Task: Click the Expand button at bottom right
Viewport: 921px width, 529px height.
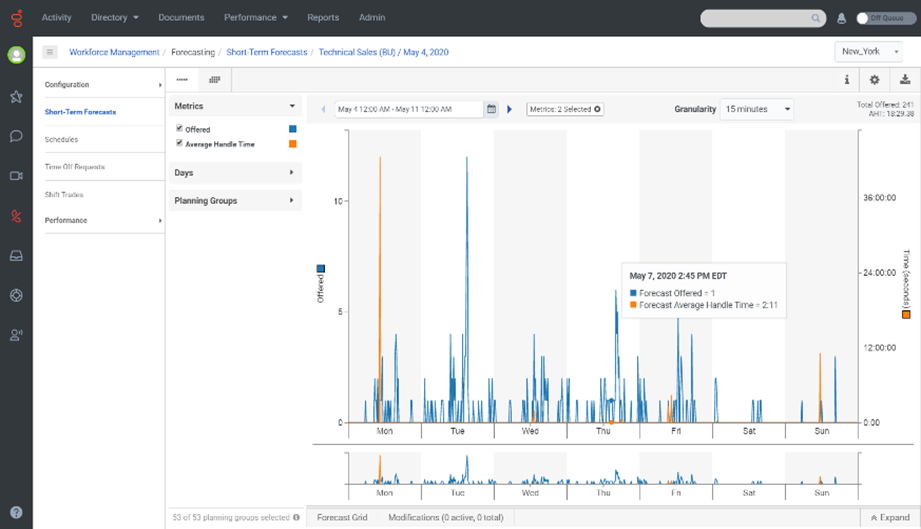Action: (889, 518)
